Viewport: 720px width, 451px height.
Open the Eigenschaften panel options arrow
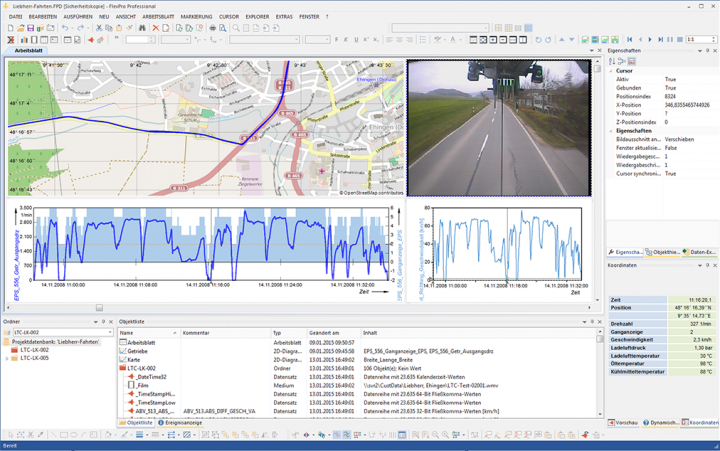[700, 51]
